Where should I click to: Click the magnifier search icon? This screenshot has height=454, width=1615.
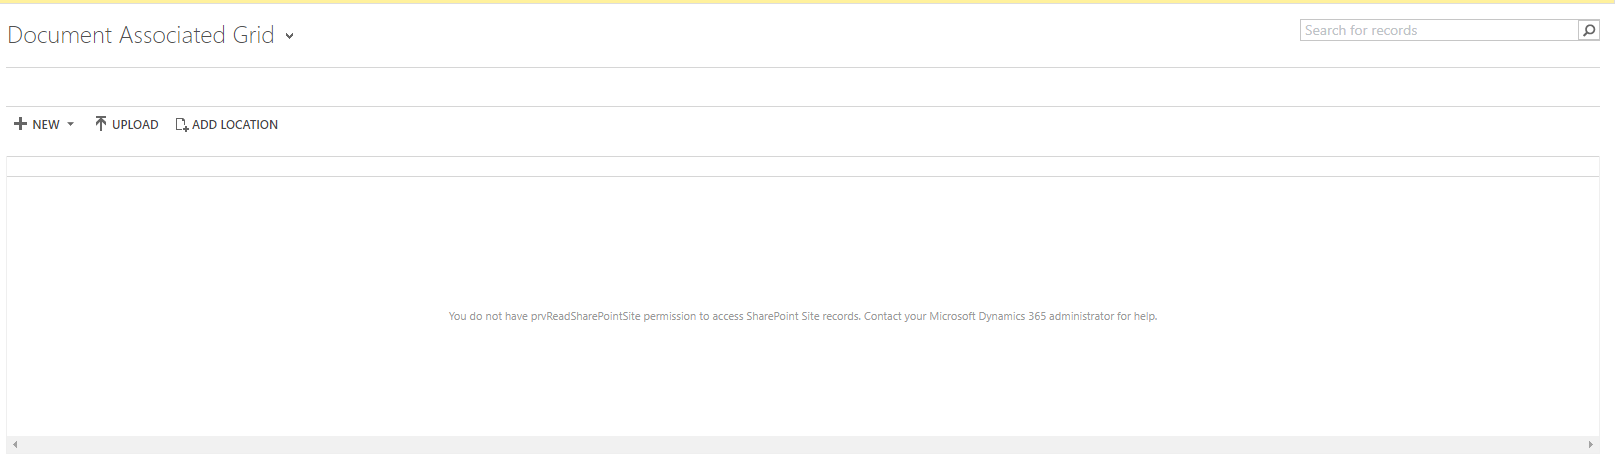pyautogui.click(x=1589, y=30)
